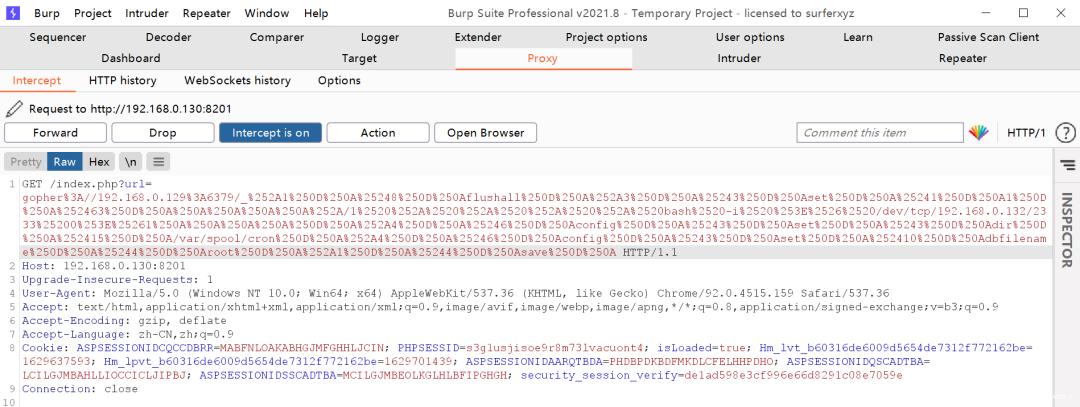1080x407 pixels.
Task: Switch to the Repeater tool tab
Action: click(962, 59)
